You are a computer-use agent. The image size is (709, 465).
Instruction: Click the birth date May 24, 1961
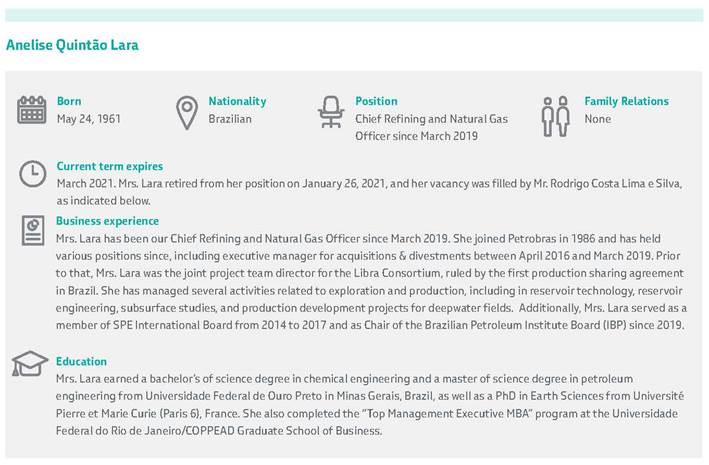click(89, 119)
